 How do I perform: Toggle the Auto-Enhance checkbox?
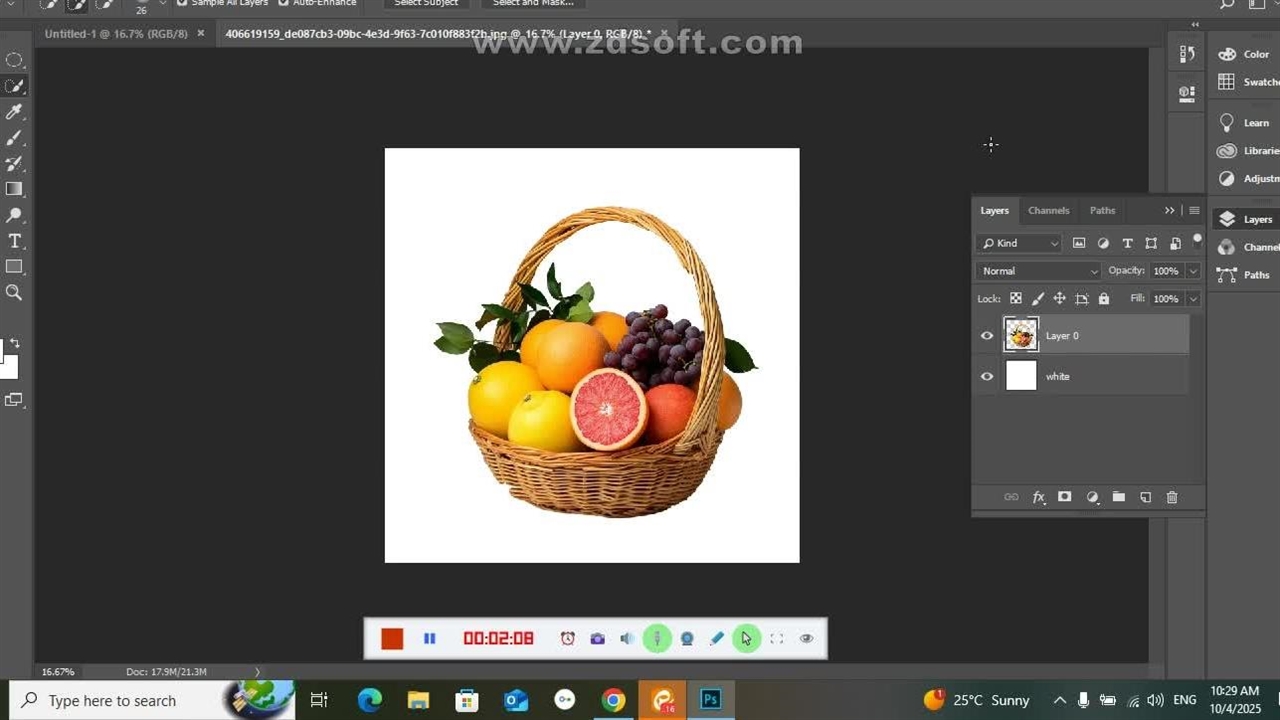click(x=283, y=3)
